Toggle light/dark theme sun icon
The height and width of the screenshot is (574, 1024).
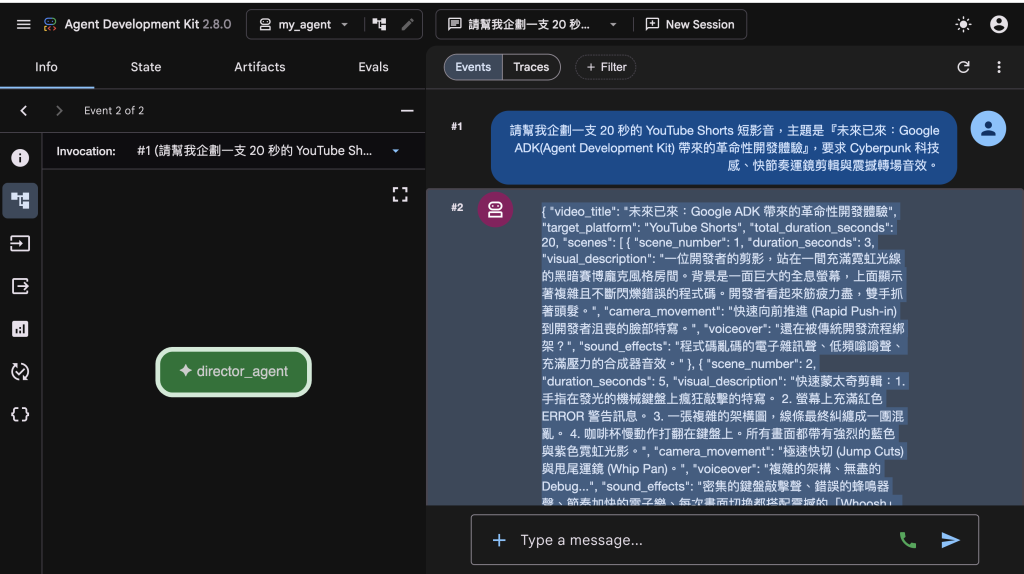coord(963,25)
